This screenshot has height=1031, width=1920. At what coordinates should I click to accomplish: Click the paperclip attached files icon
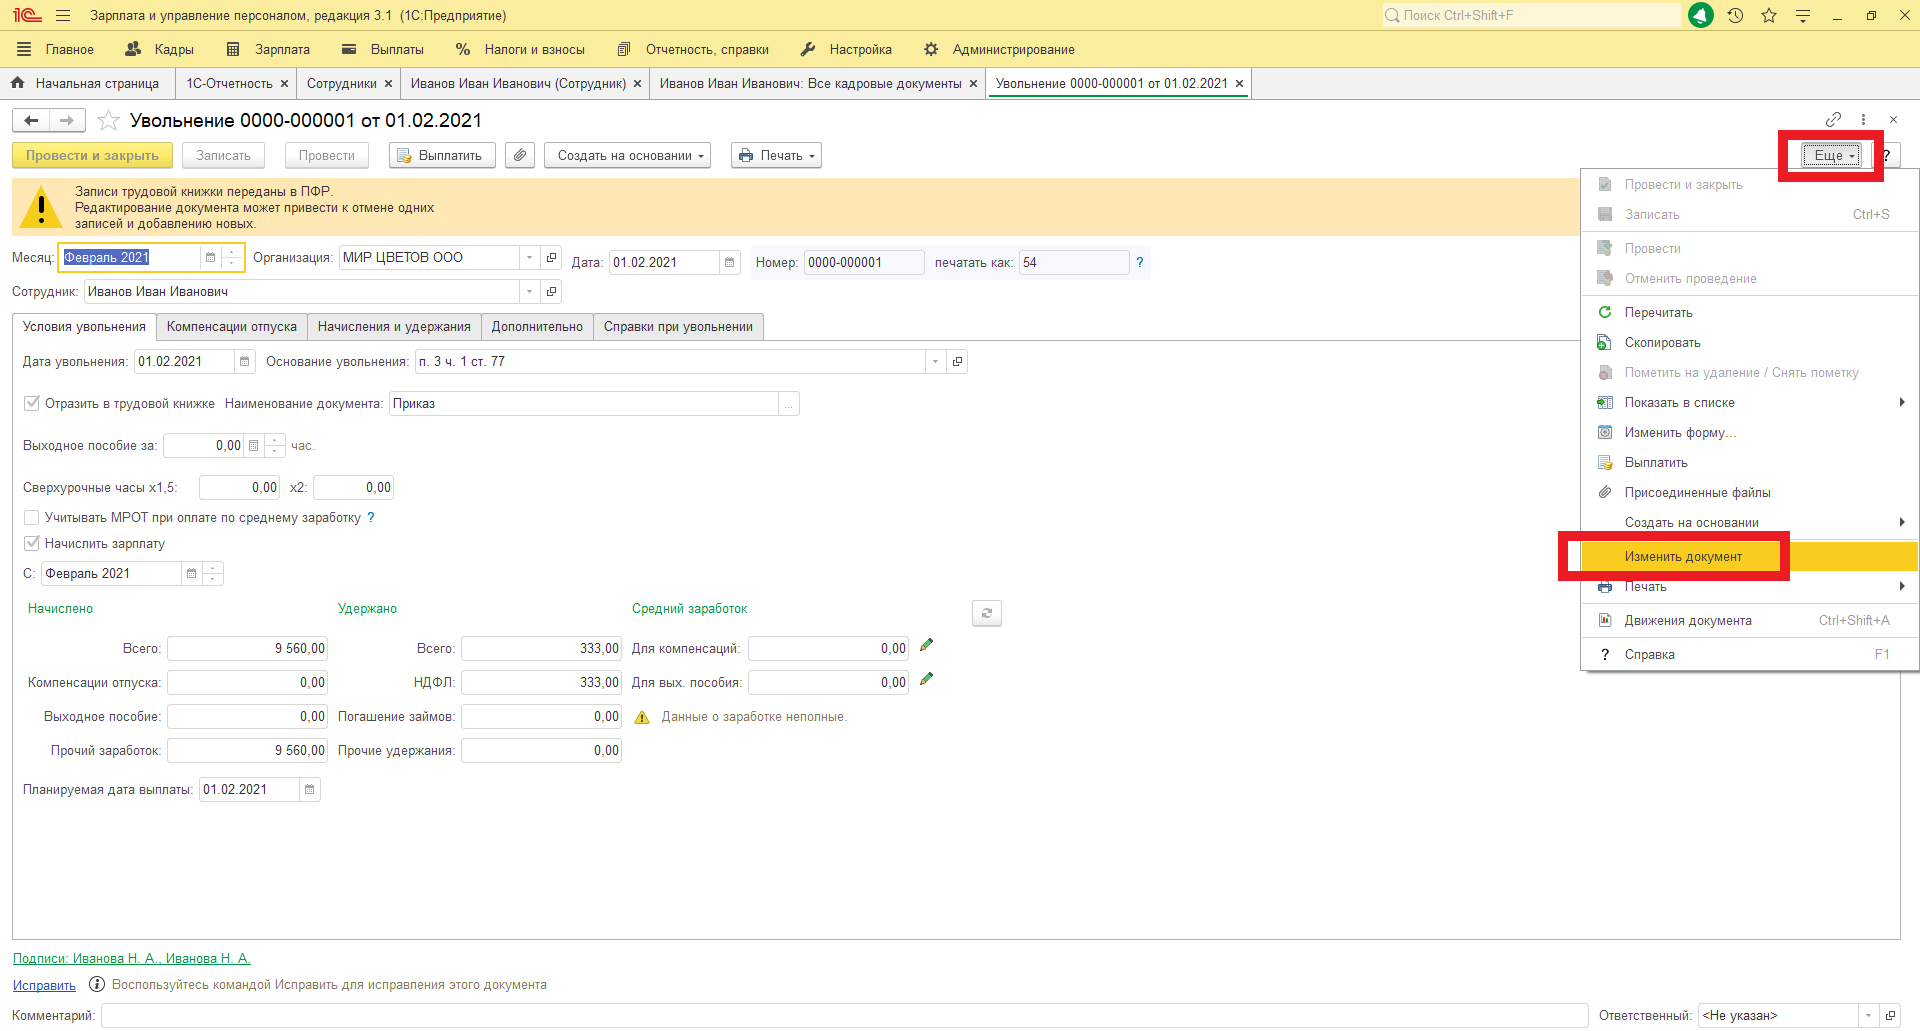coord(520,156)
